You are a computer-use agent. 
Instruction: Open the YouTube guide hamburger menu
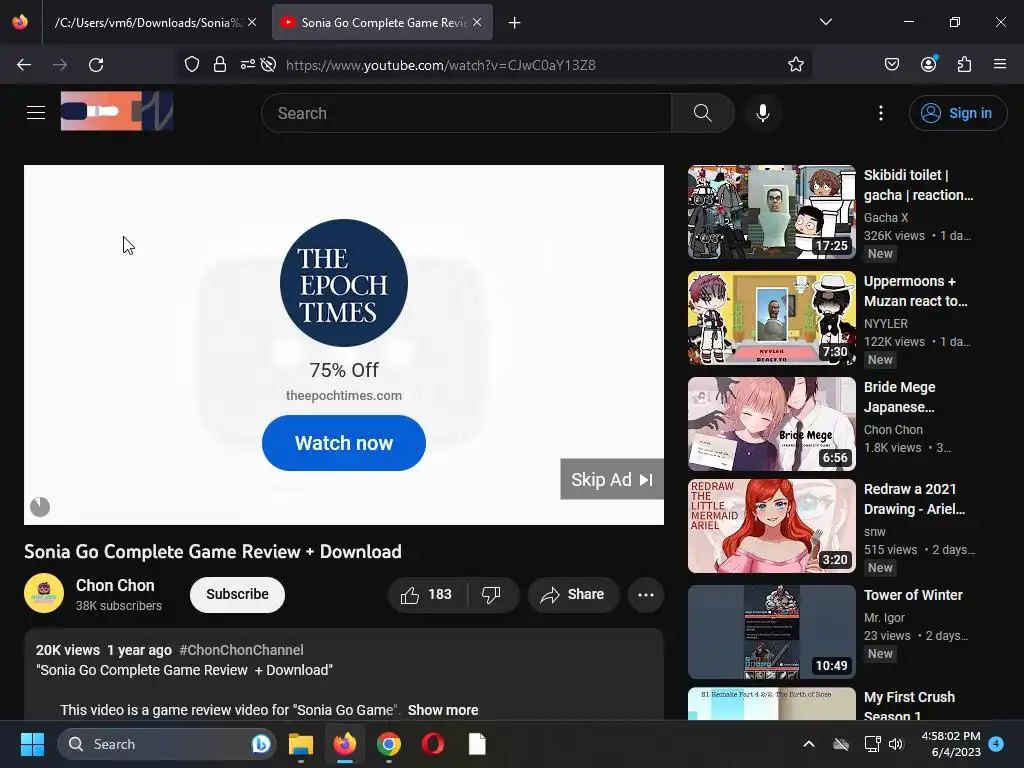(36, 112)
